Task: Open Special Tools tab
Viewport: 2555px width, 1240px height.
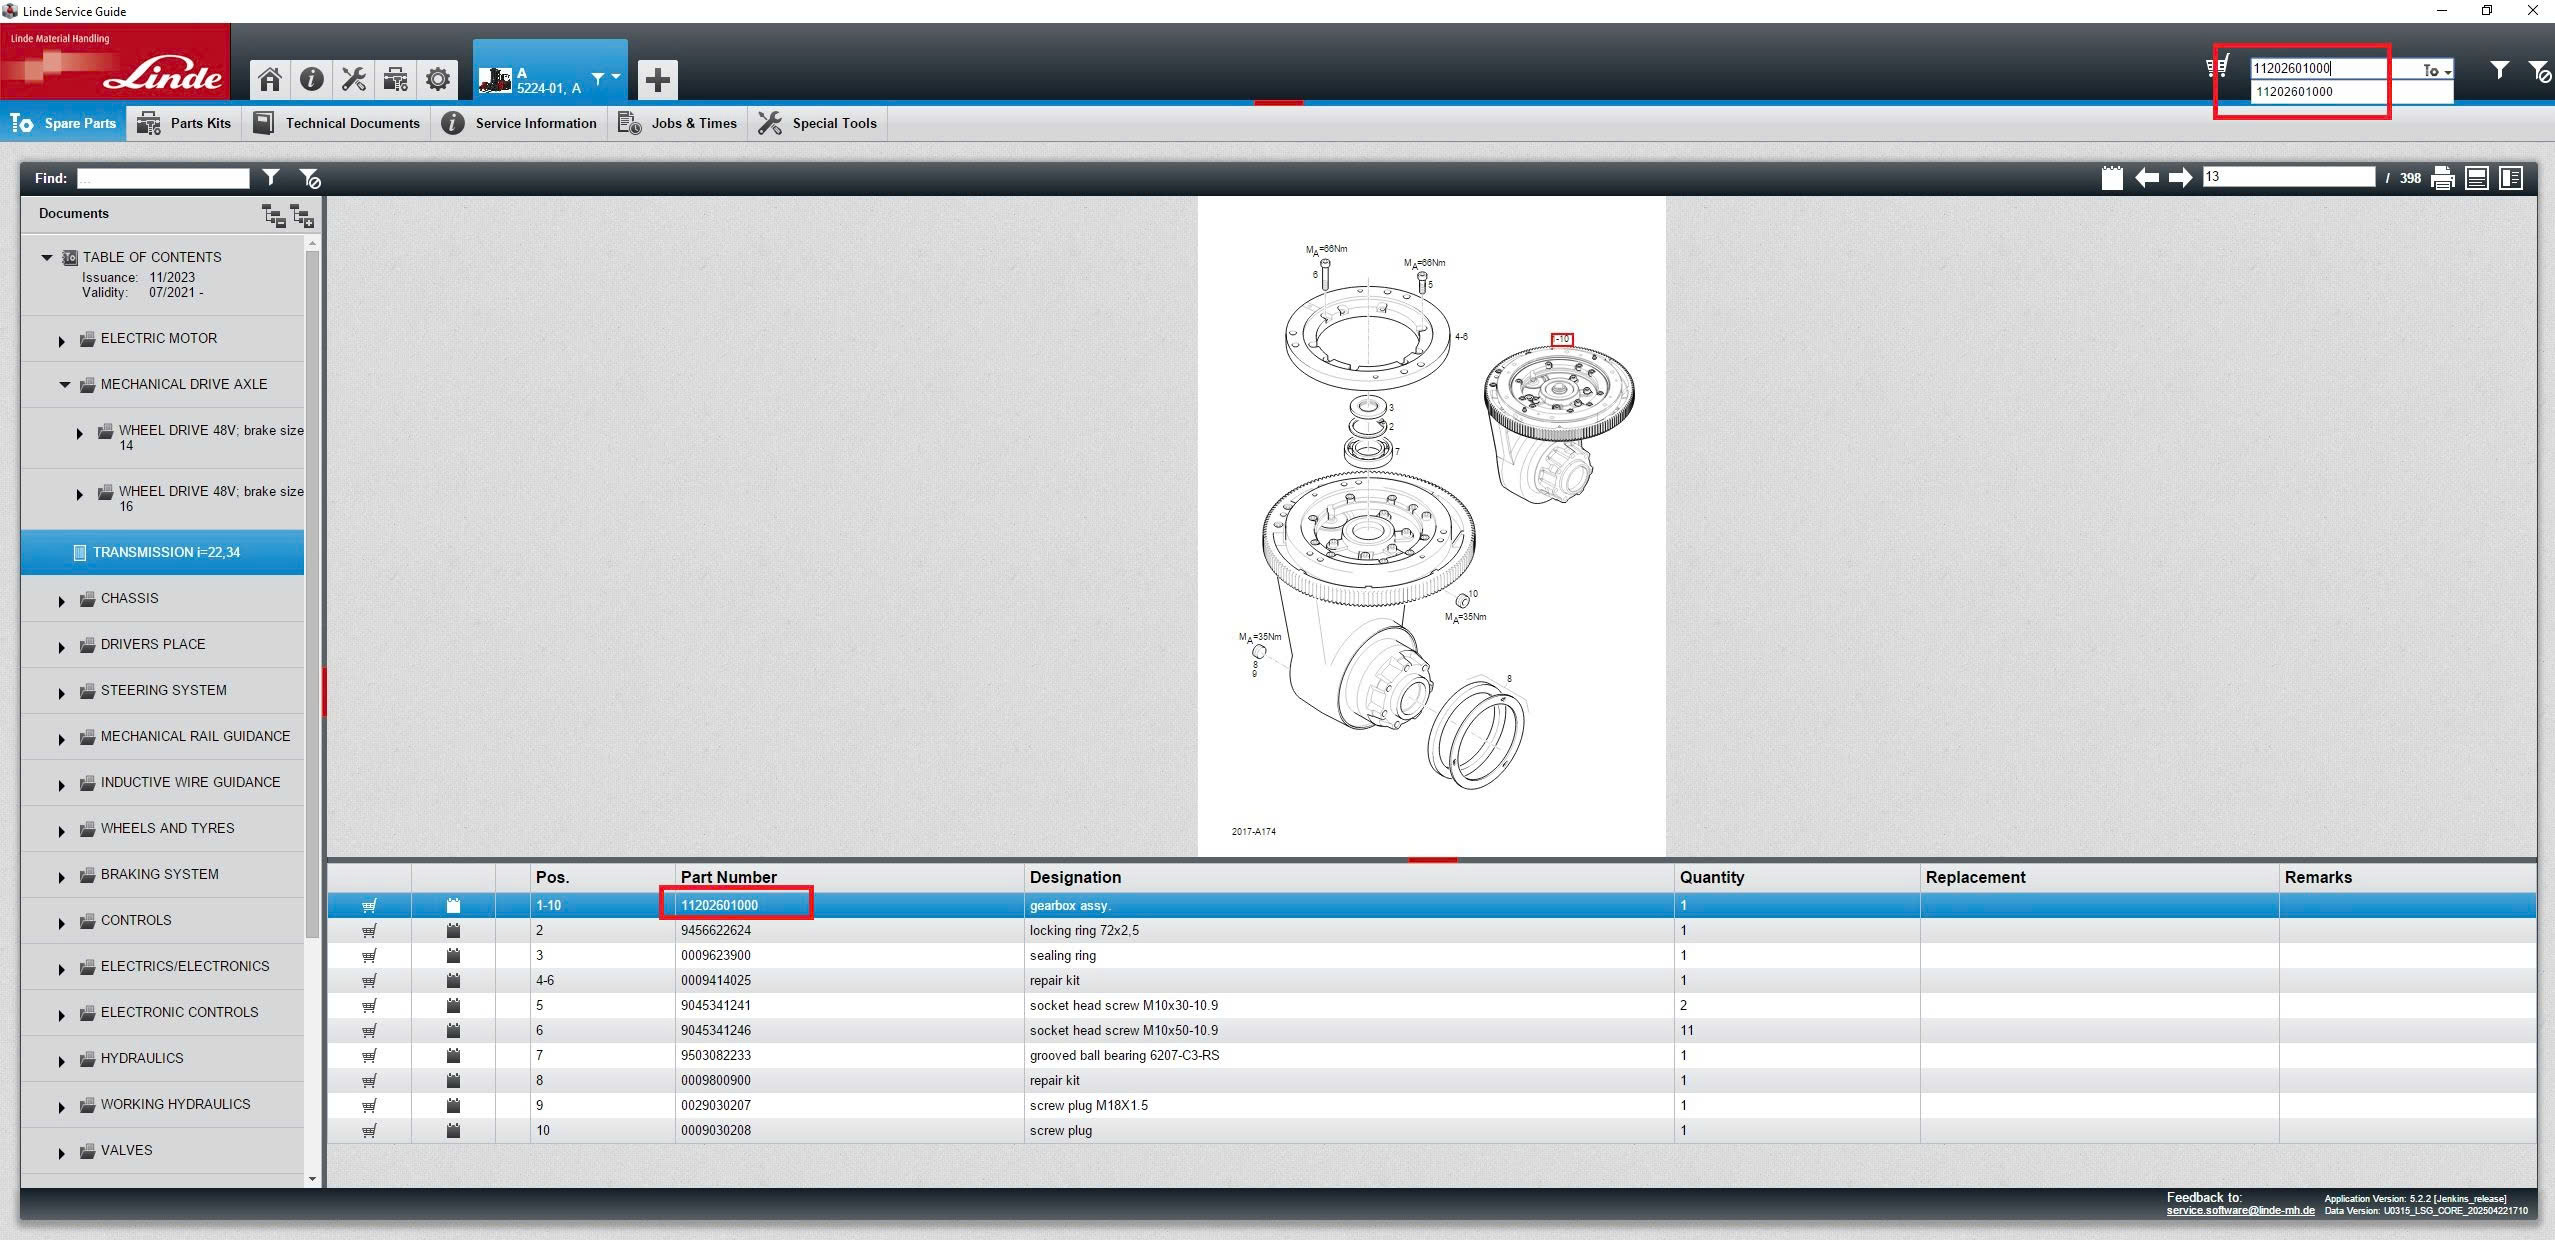Action: 817,123
